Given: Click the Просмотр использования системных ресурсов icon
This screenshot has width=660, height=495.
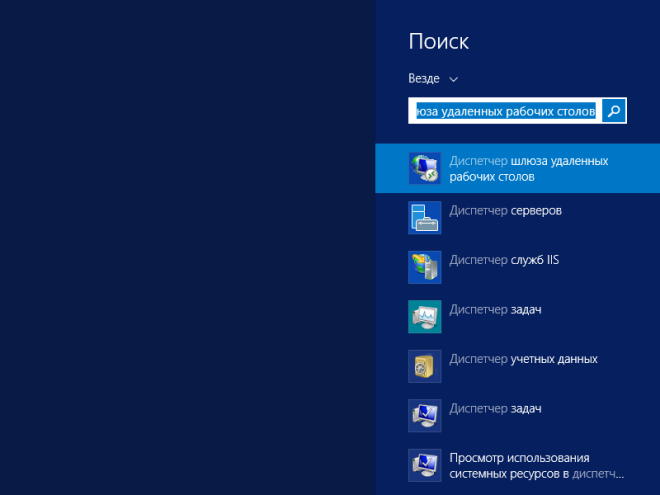Looking at the screenshot, I should pyautogui.click(x=424, y=465).
